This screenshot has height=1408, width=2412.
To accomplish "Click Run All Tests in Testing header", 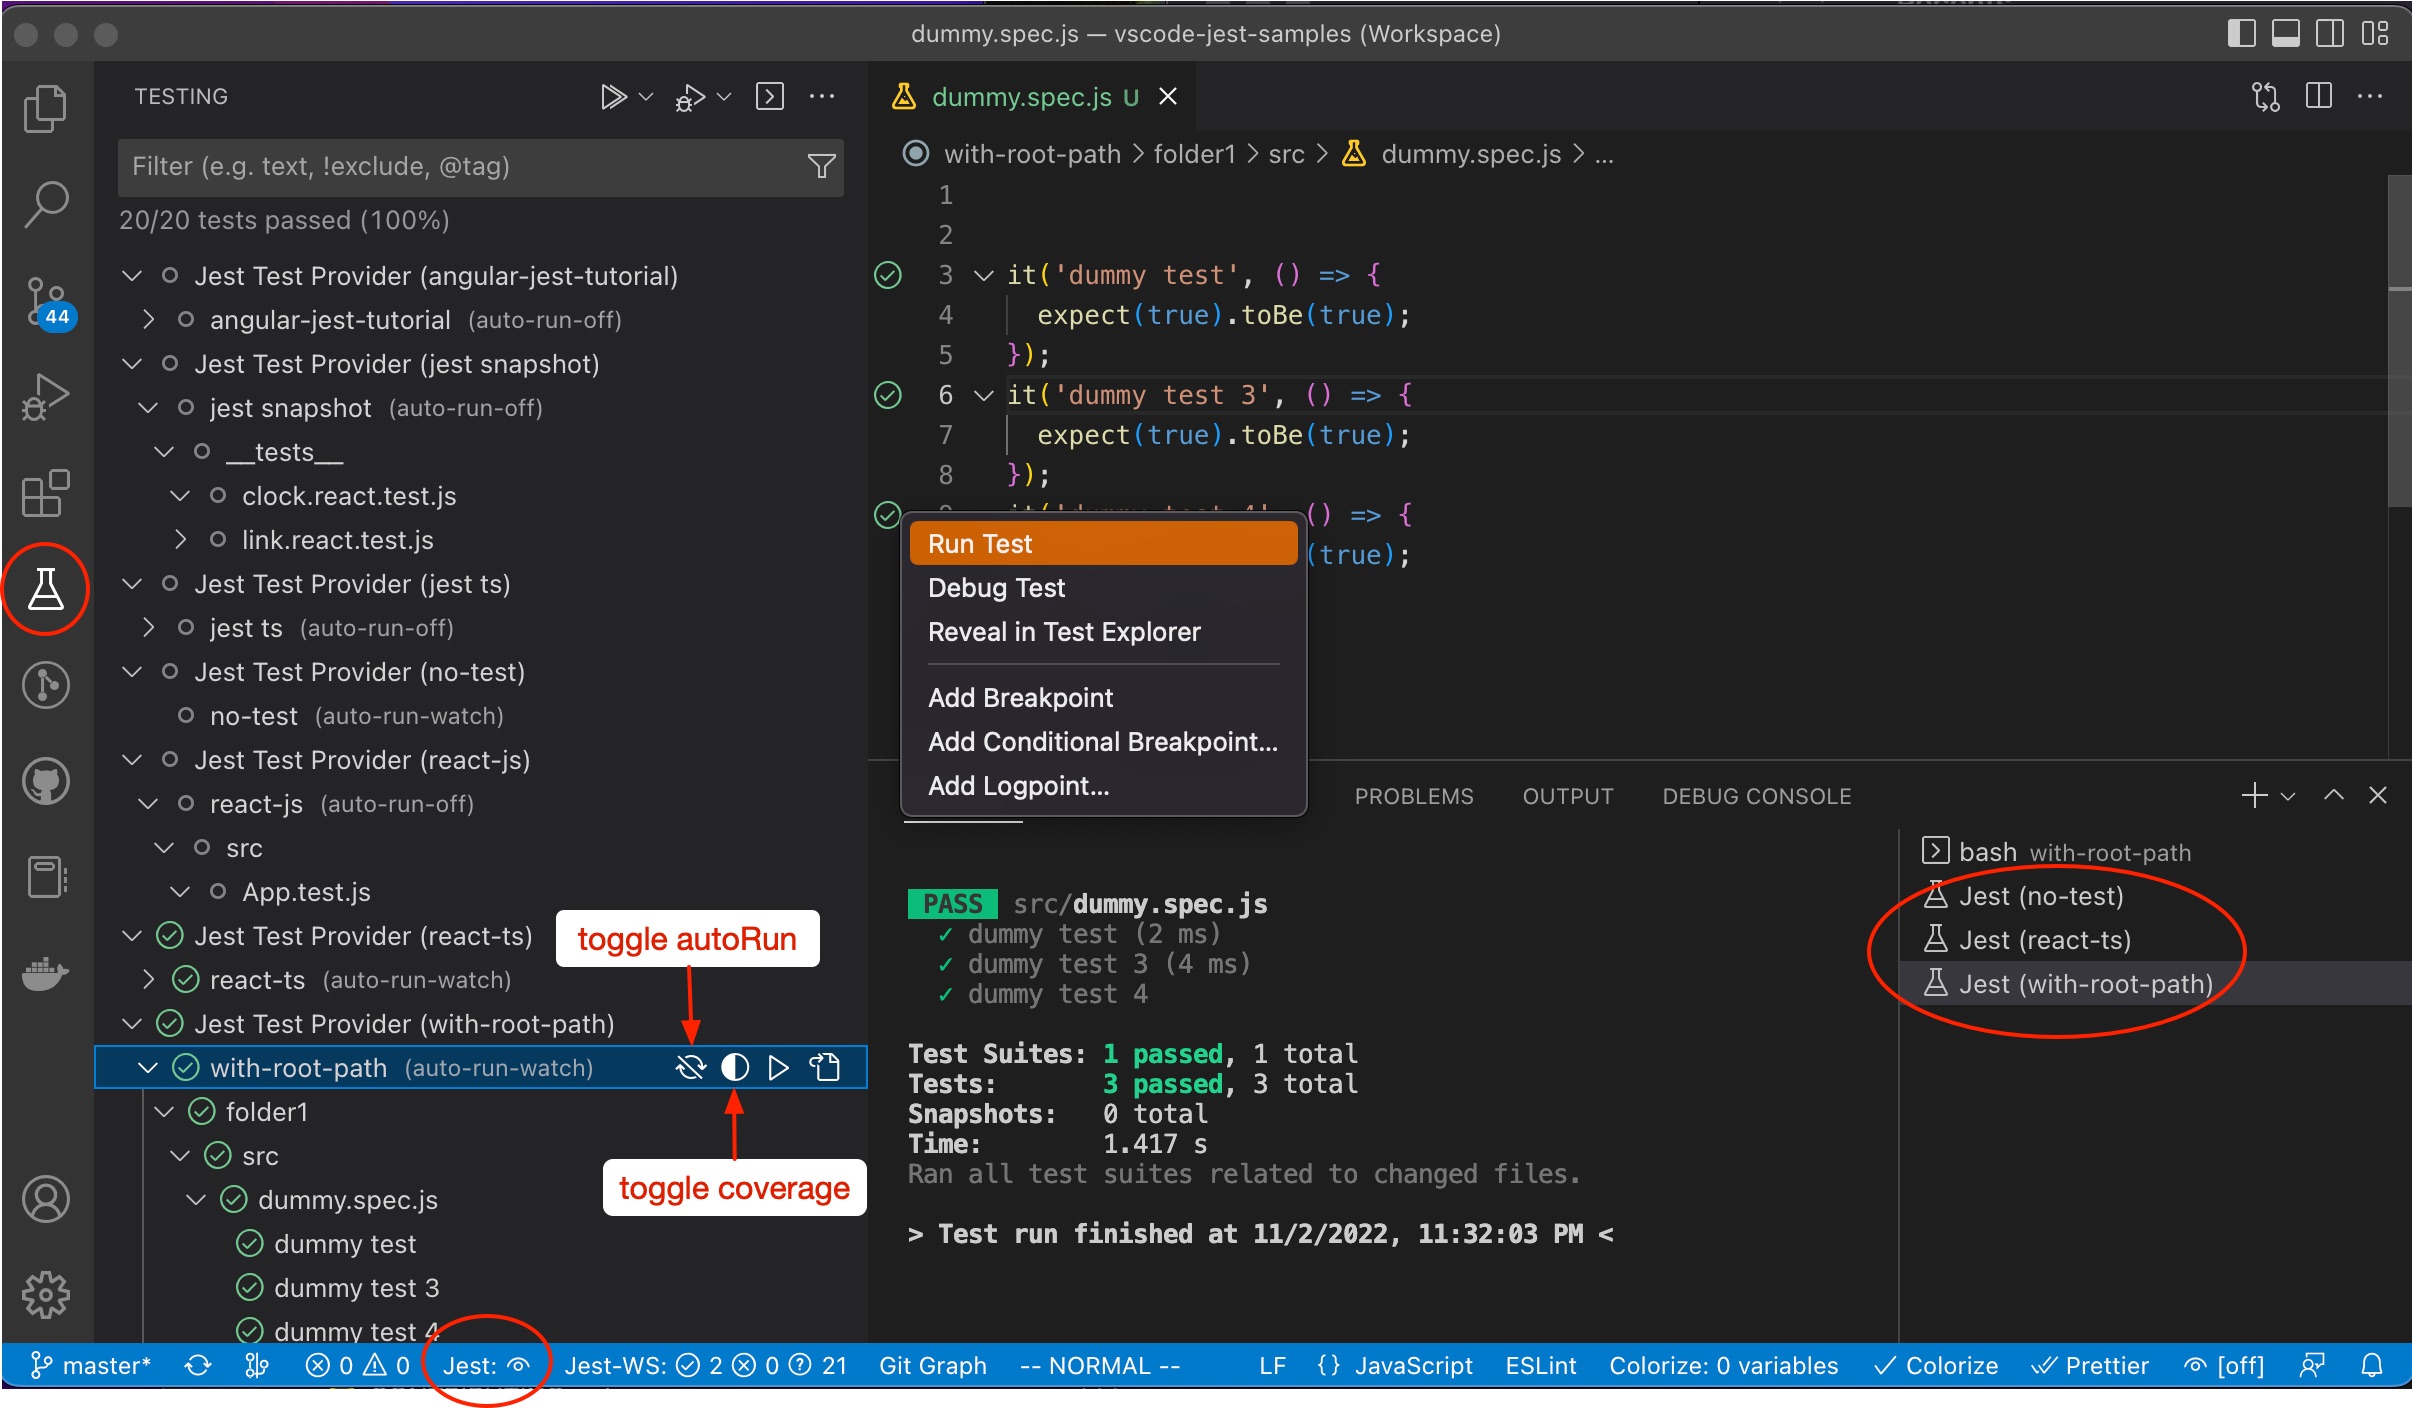I will click(613, 97).
